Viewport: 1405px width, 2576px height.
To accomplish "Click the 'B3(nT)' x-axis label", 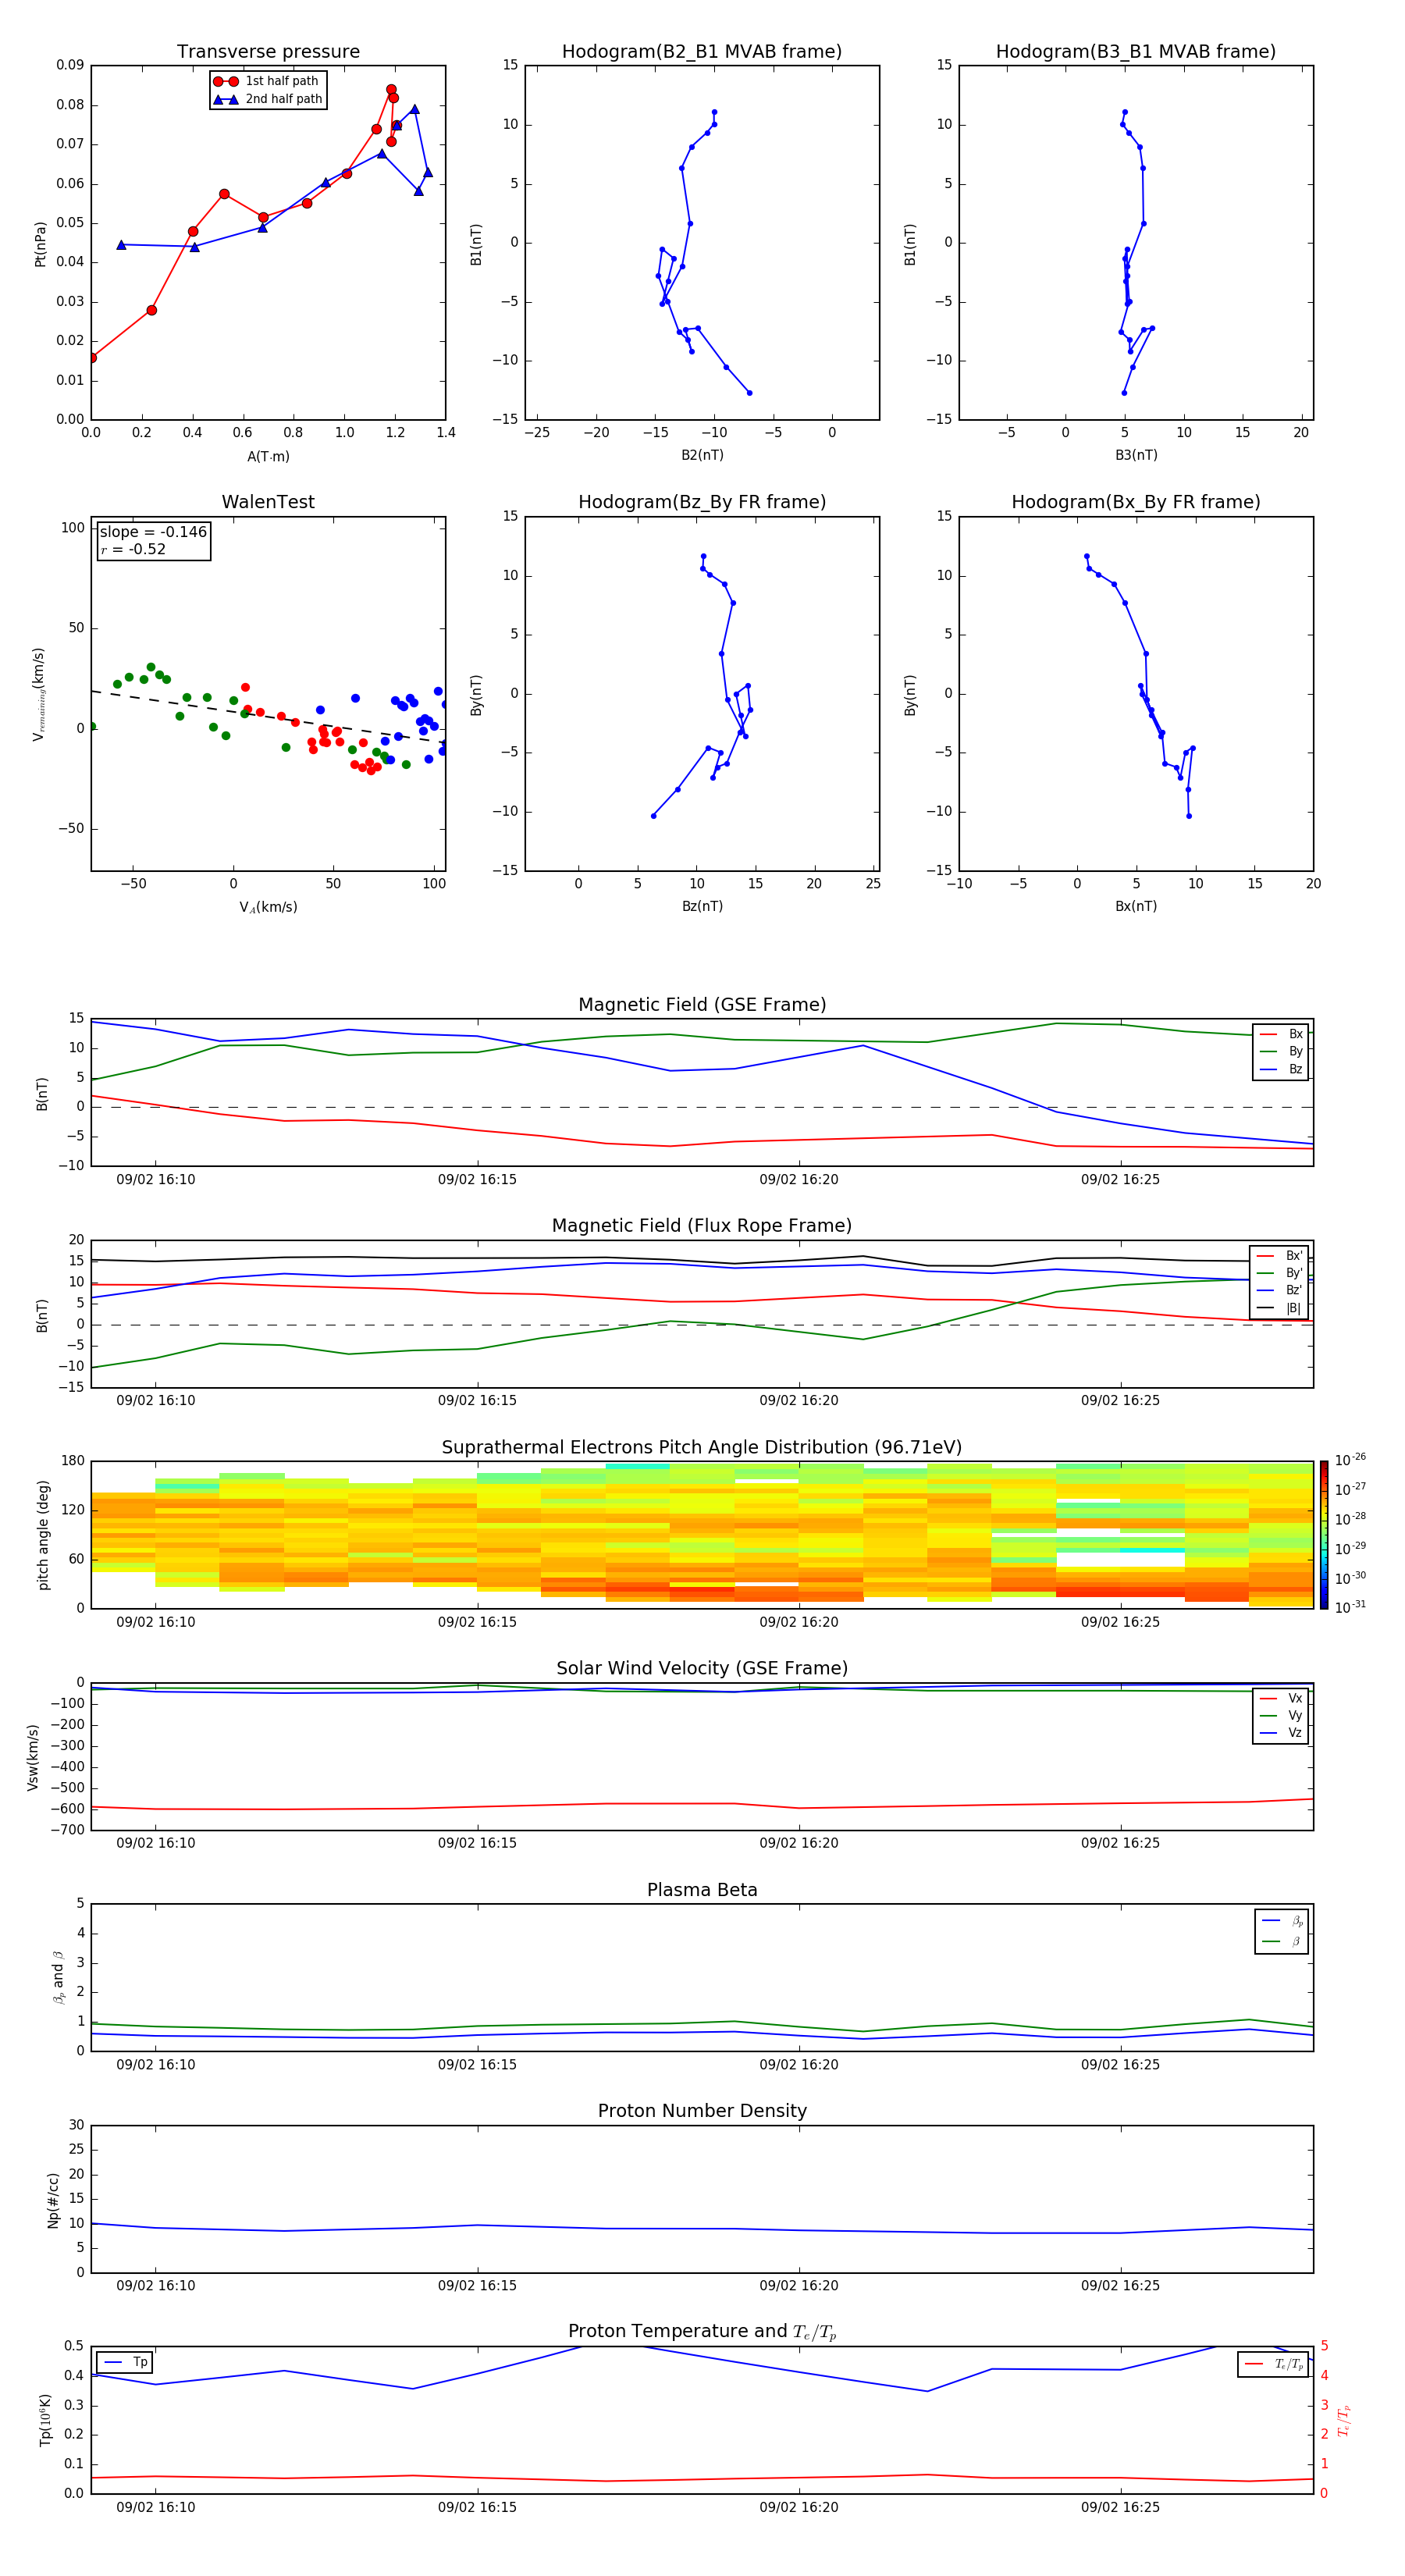I will (x=1136, y=455).
